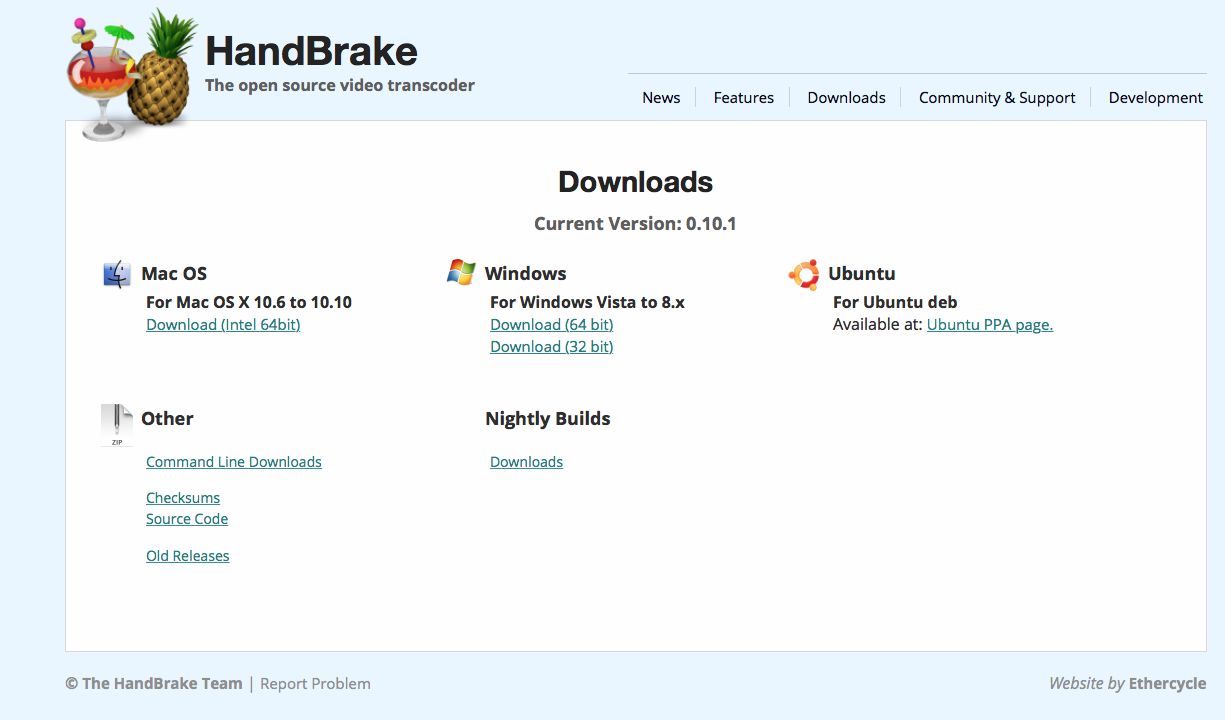This screenshot has width=1225, height=720.
Task: Click the 'Other' section heading
Action: pyautogui.click(x=168, y=419)
